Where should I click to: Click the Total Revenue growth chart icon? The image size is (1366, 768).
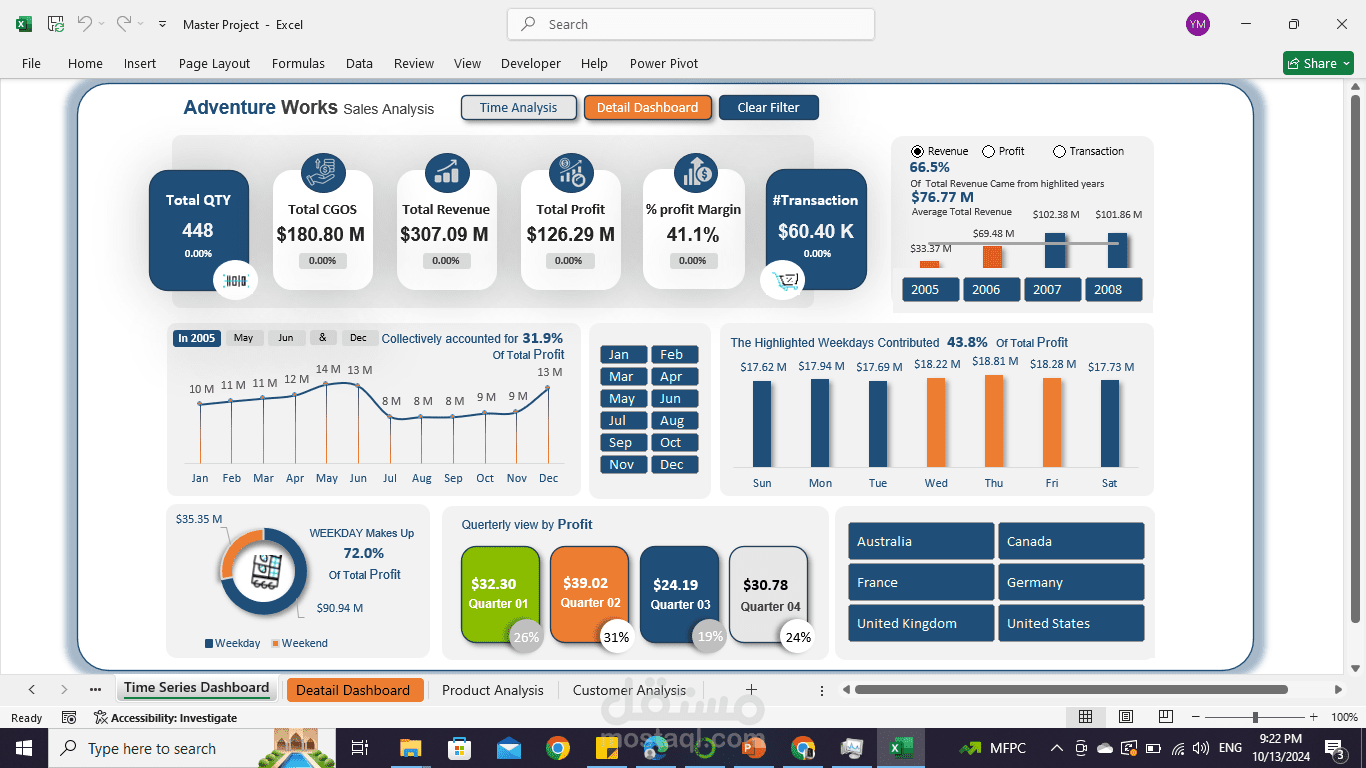click(447, 172)
